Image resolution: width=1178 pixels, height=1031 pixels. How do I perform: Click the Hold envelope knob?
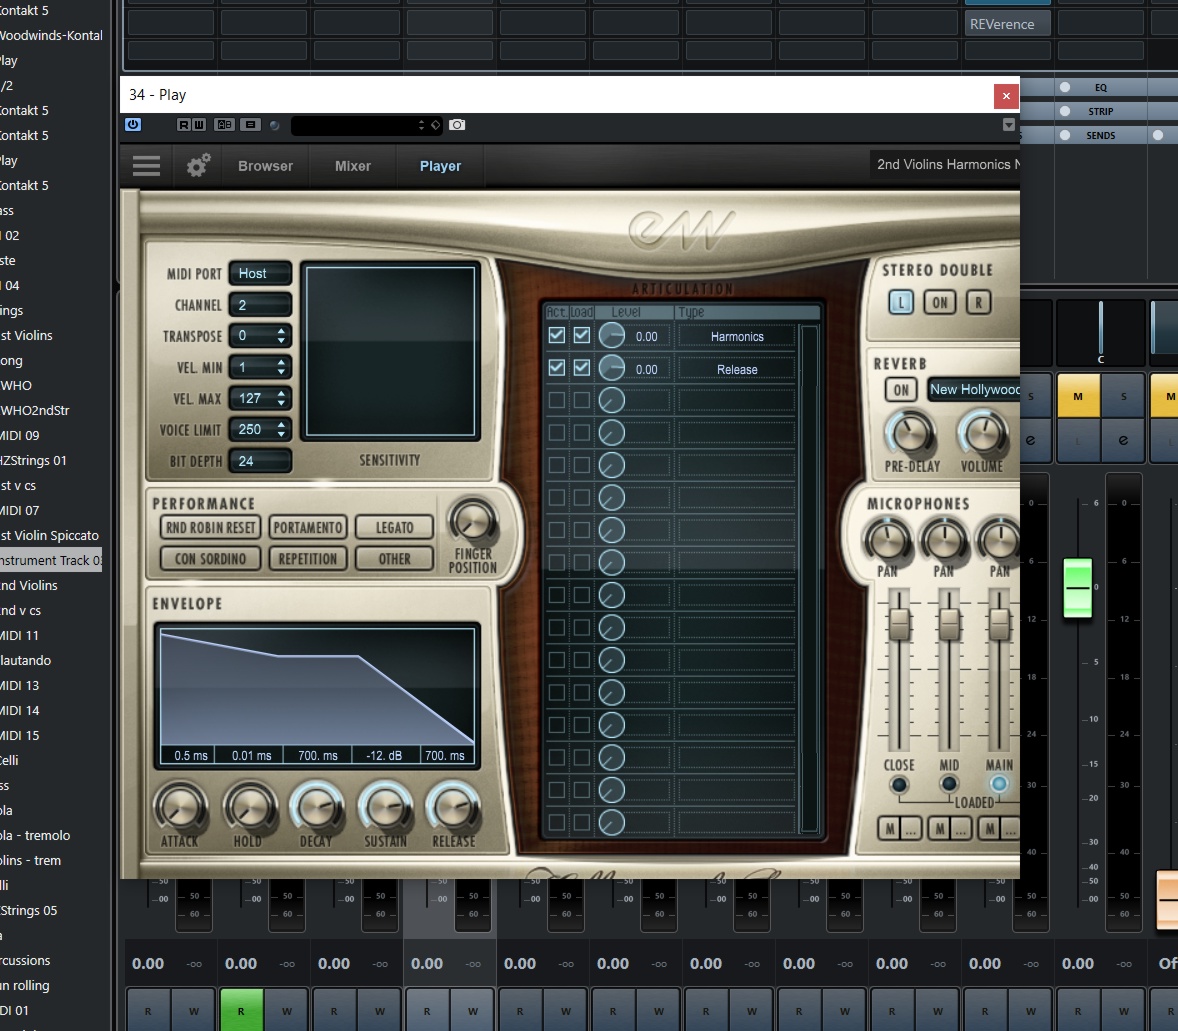249,808
